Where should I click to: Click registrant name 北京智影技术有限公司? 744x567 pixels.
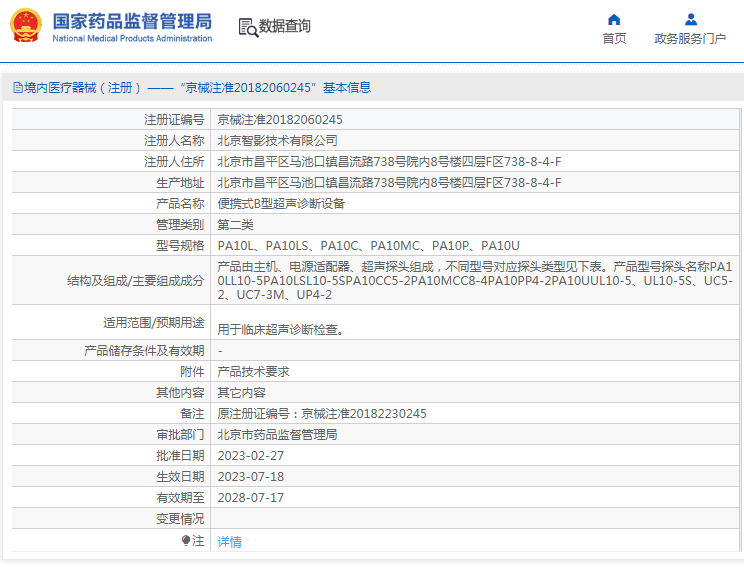pos(277,140)
